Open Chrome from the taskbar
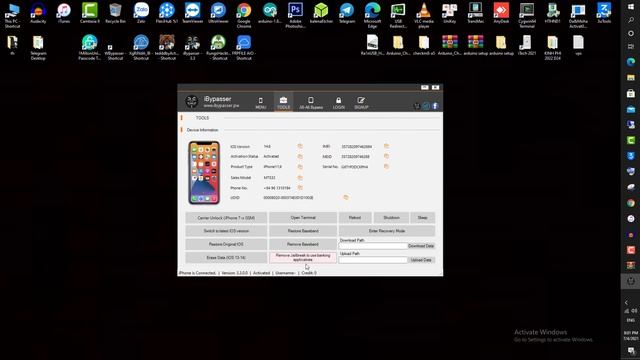Viewport: 640px width, 360px height. click(631, 203)
